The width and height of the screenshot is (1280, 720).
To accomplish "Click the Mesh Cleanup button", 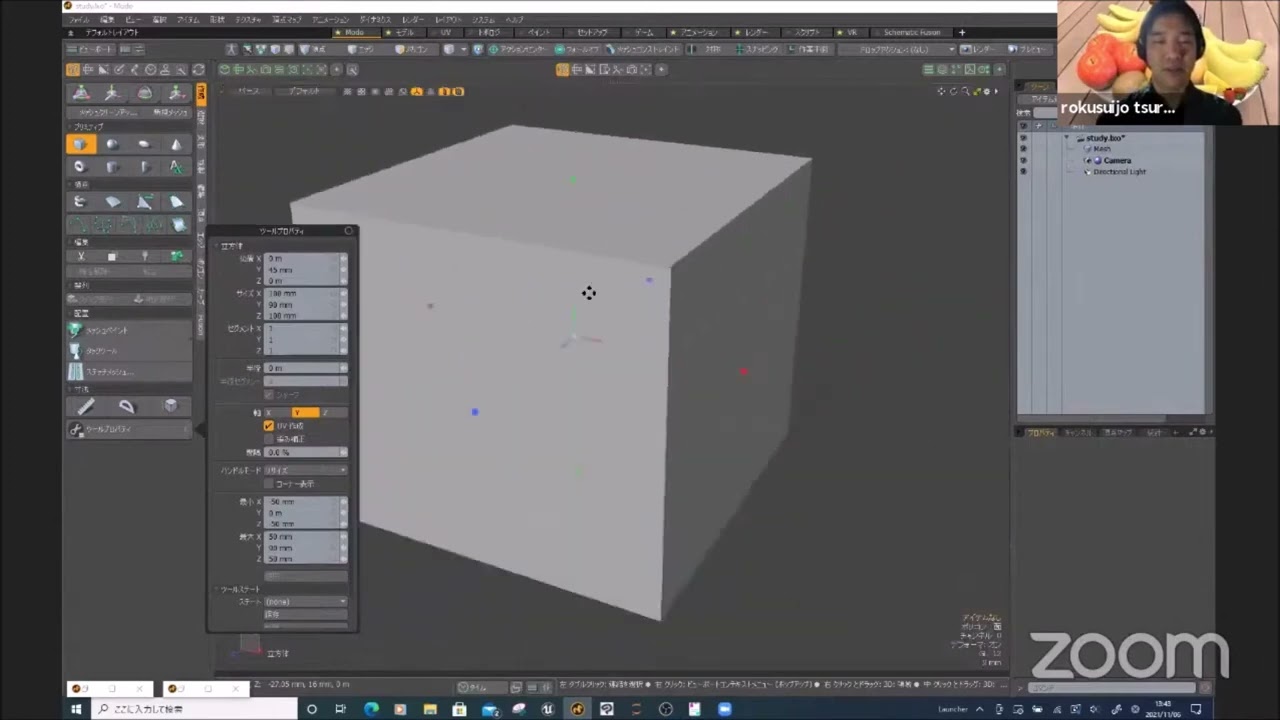I will point(108,113).
